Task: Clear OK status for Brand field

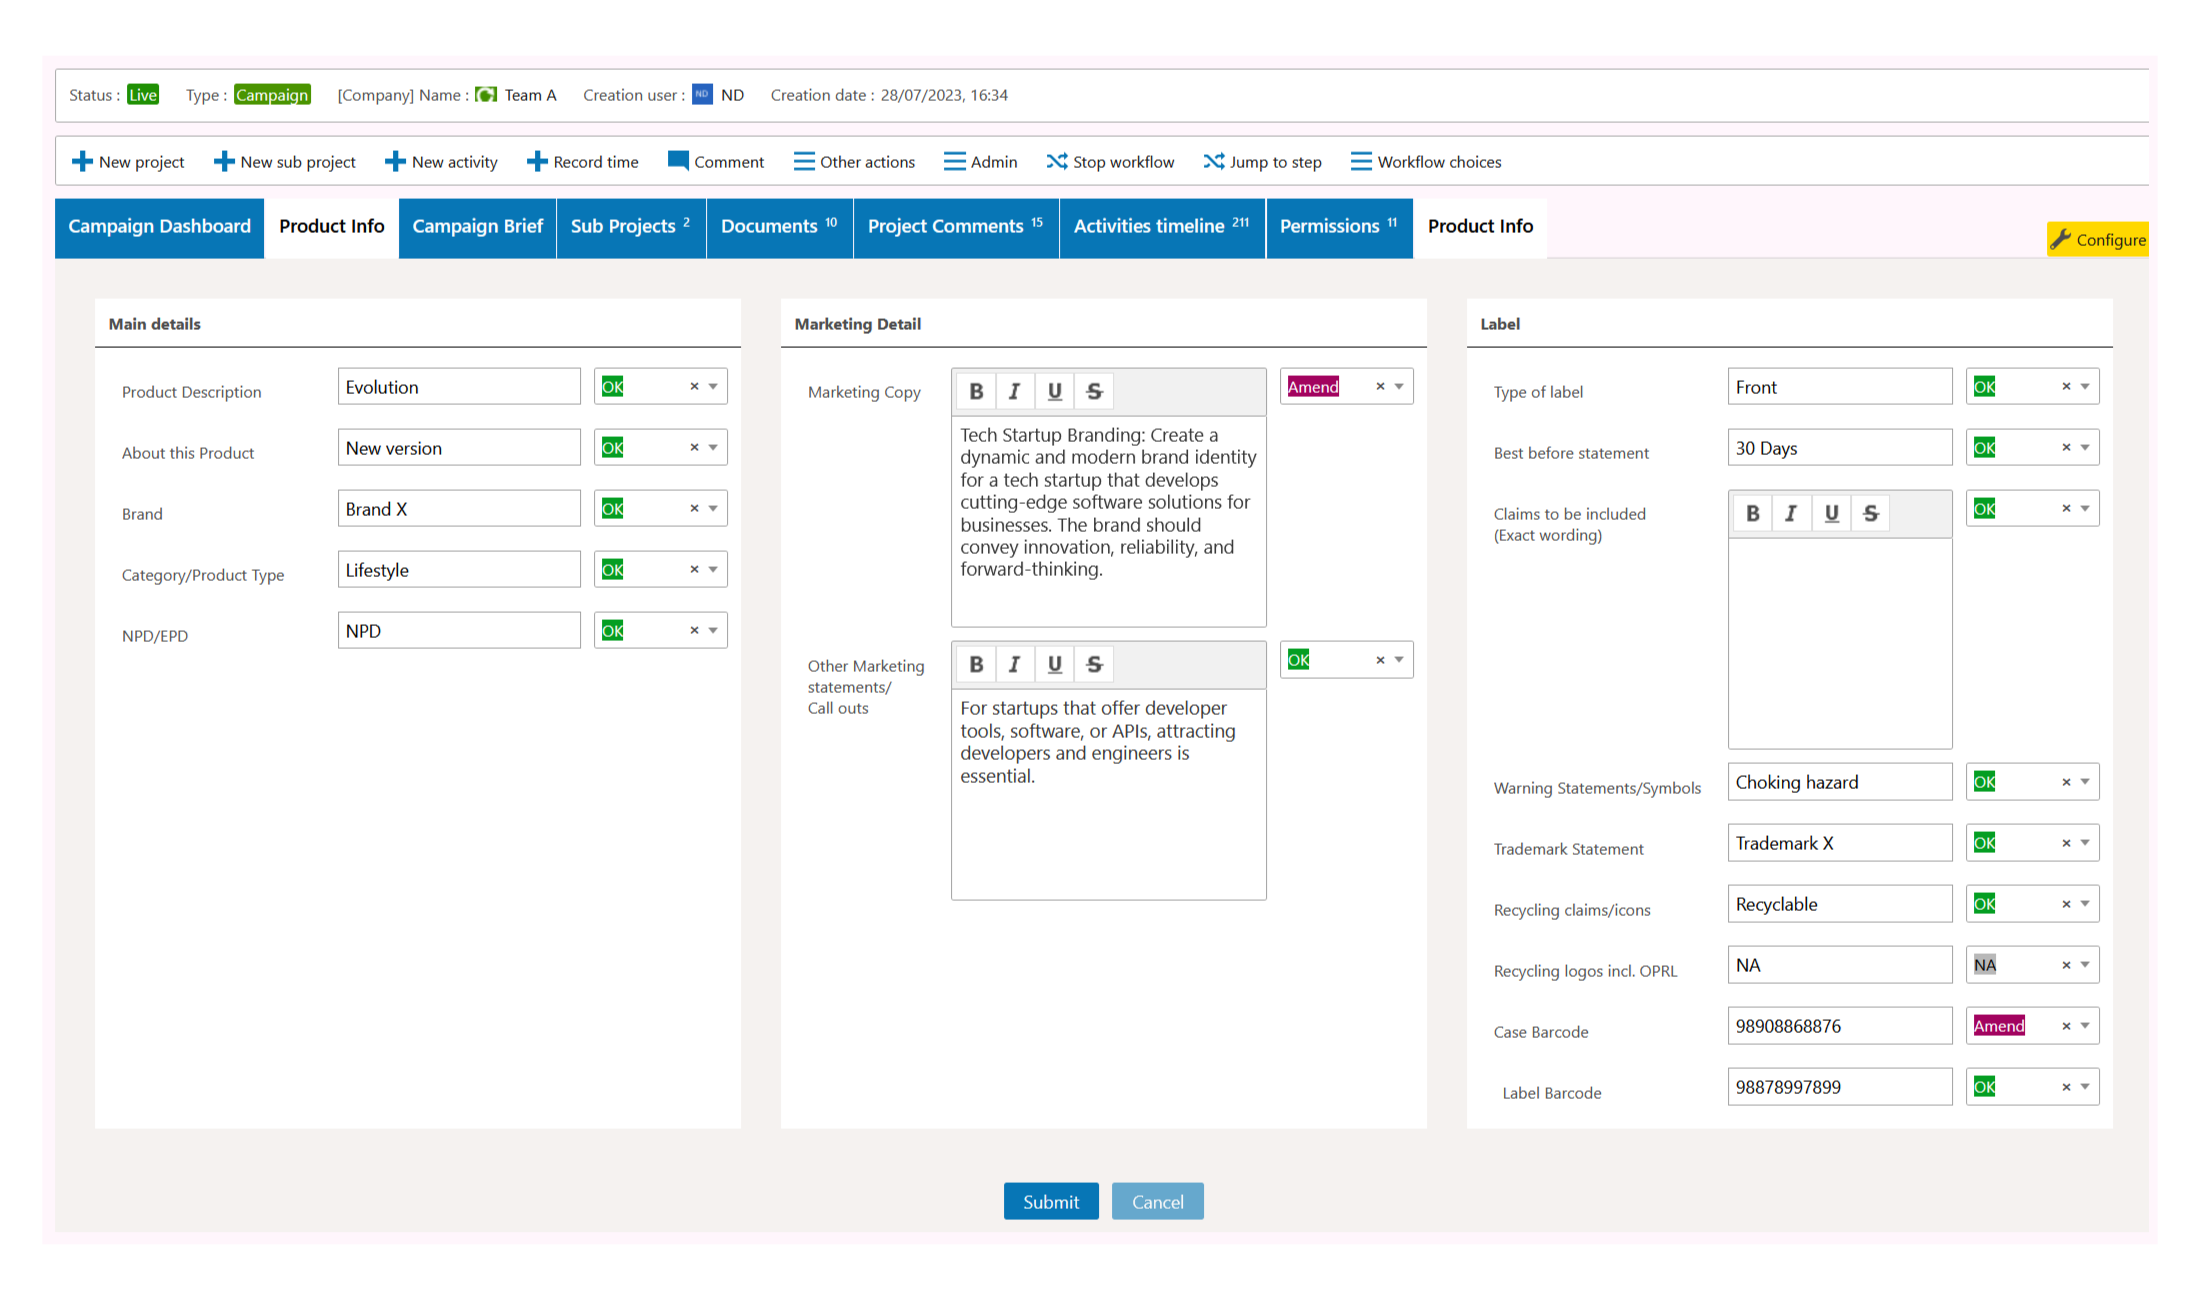Action: 694,509
